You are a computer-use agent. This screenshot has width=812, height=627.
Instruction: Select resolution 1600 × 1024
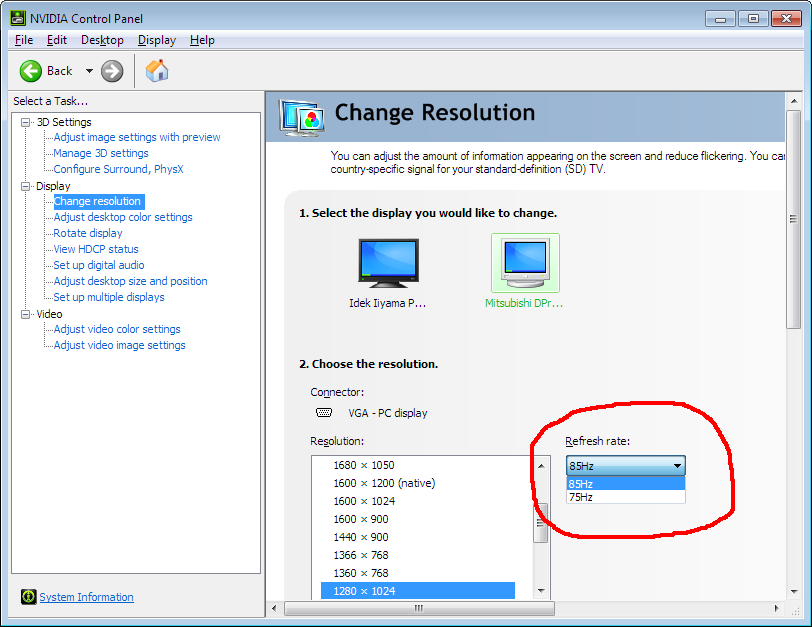click(364, 501)
